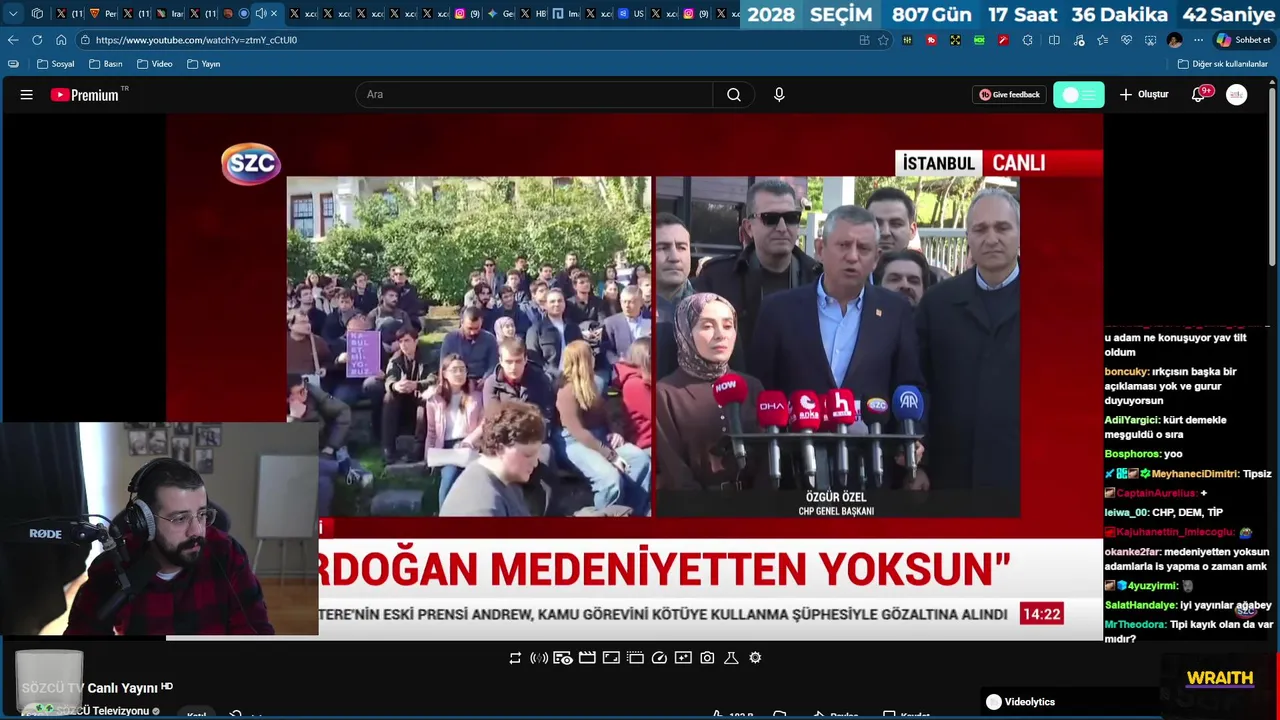Click the audio boost icon under player
The width and height of the screenshot is (1280, 720).
[x=539, y=658]
